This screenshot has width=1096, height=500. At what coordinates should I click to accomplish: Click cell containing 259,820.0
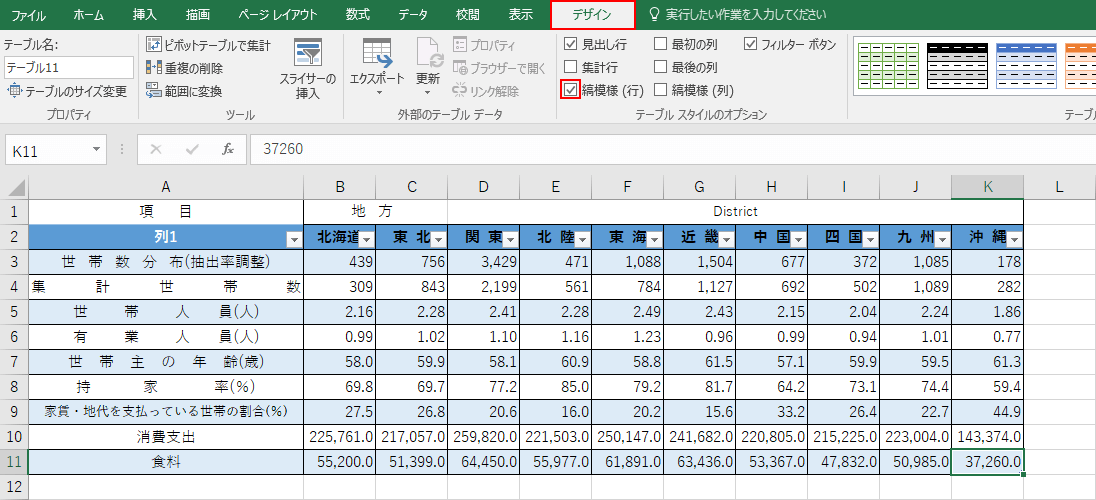point(484,437)
